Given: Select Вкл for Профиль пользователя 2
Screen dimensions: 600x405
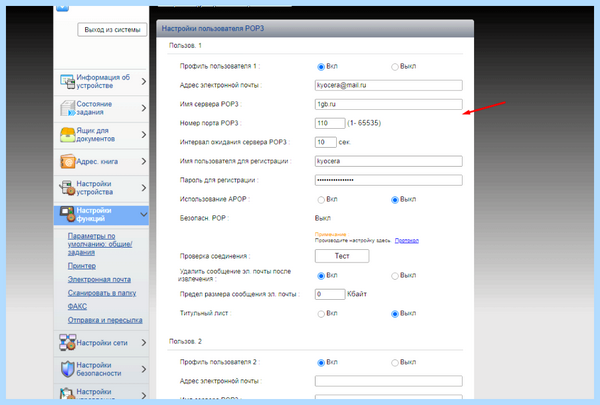Looking at the screenshot, I should click(x=321, y=363).
